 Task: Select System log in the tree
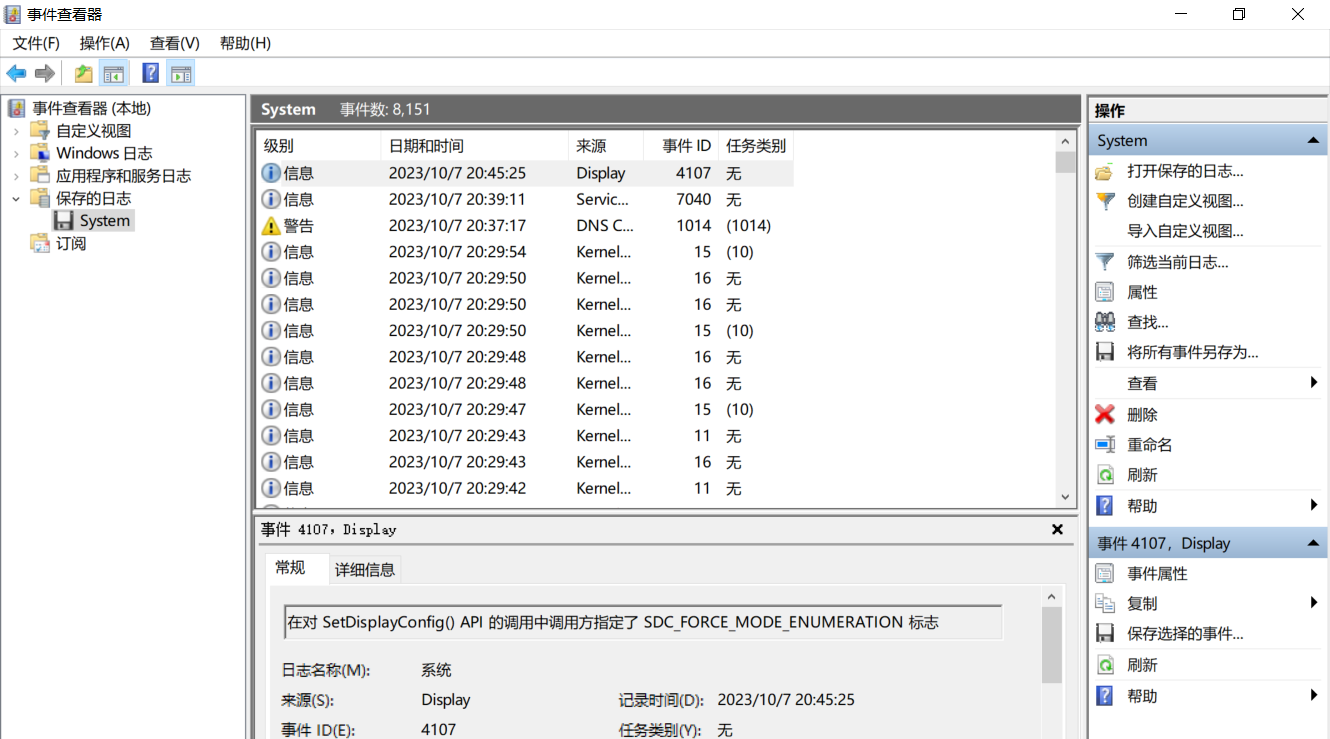point(105,221)
